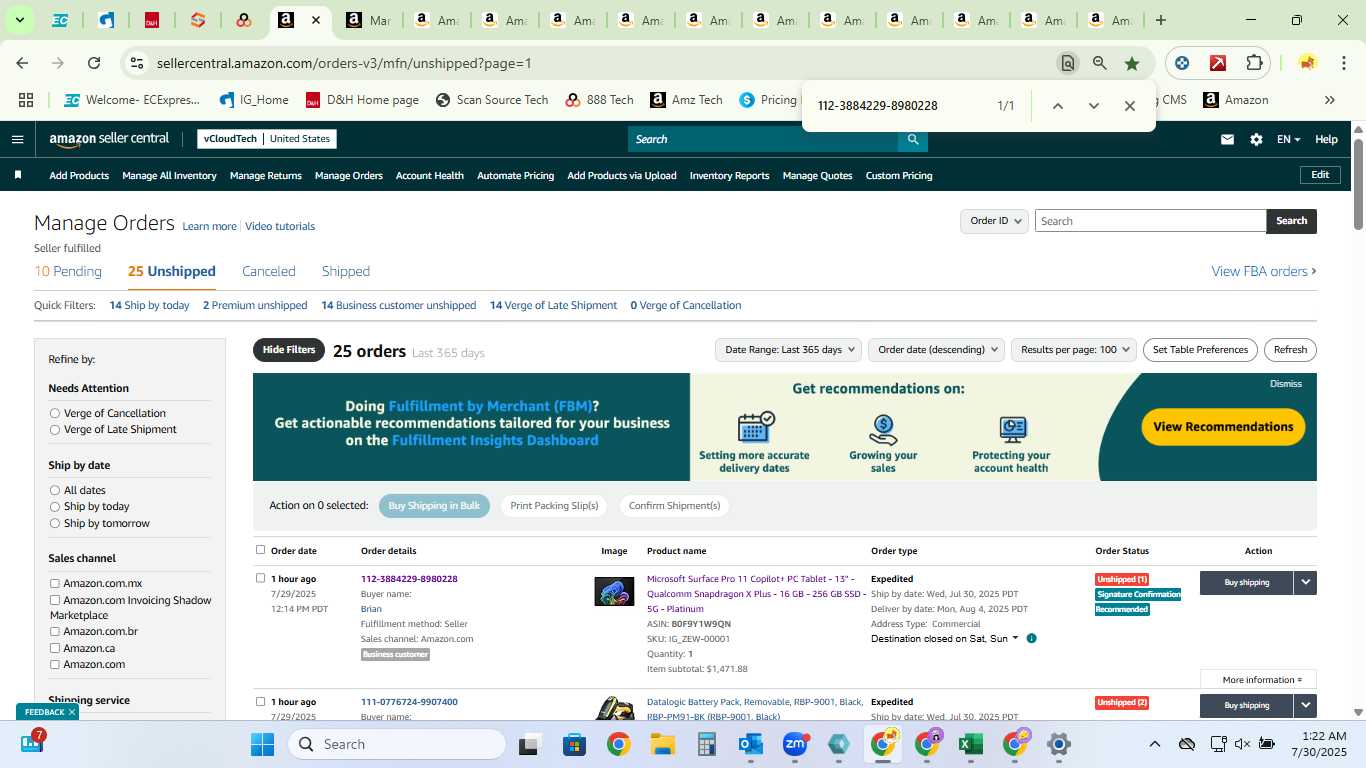This screenshot has width=1366, height=768.
Task: Switch to the Canceled tab
Action: (269, 271)
